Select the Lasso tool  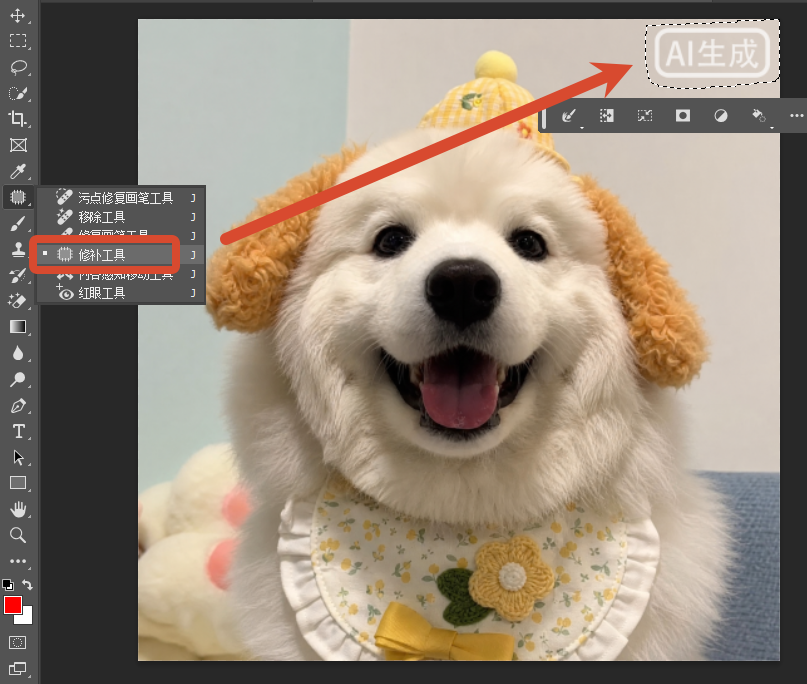pos(18,67)
